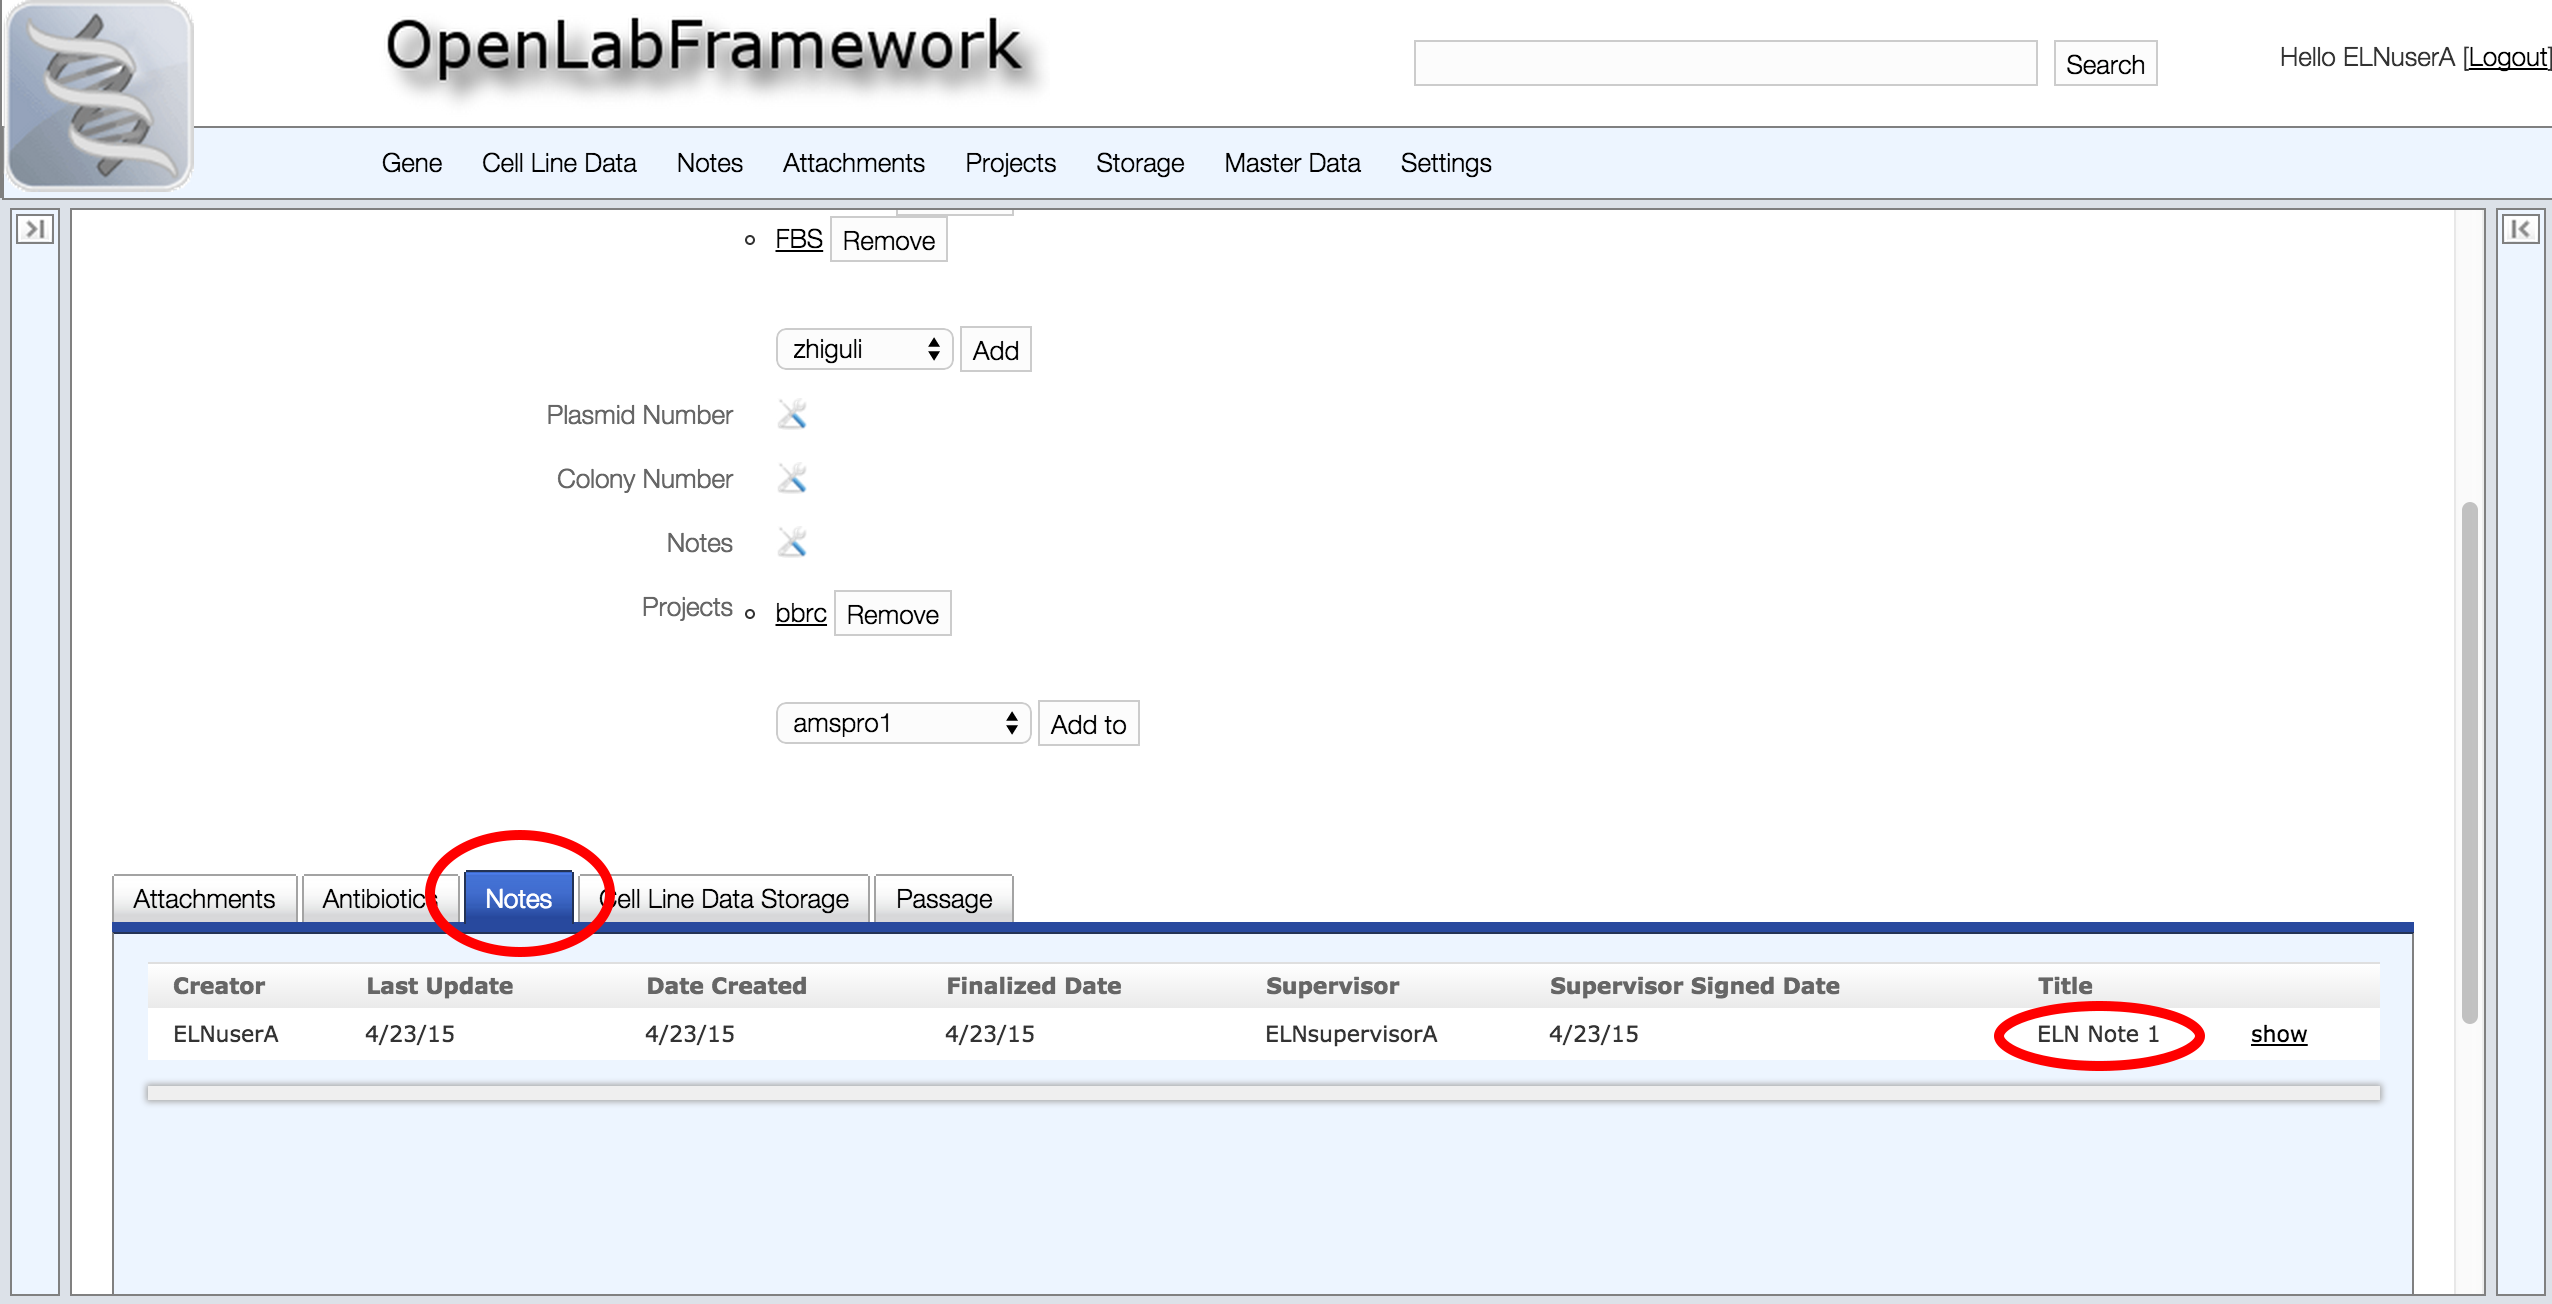2552x1304 pixels.
Task: Click the Plasmid Number edit pencil icon
Action: (792, 414)
